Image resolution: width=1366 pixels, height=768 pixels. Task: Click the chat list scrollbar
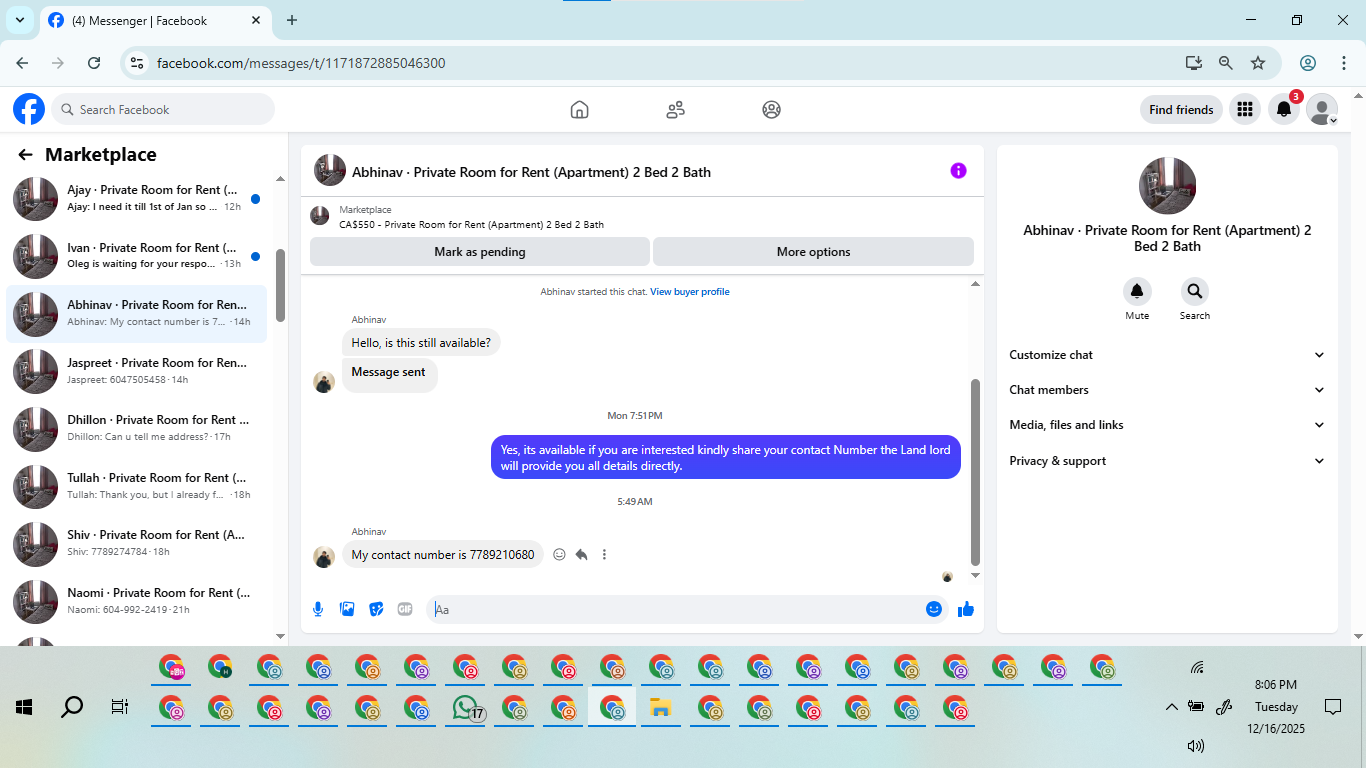coord(281,285)
